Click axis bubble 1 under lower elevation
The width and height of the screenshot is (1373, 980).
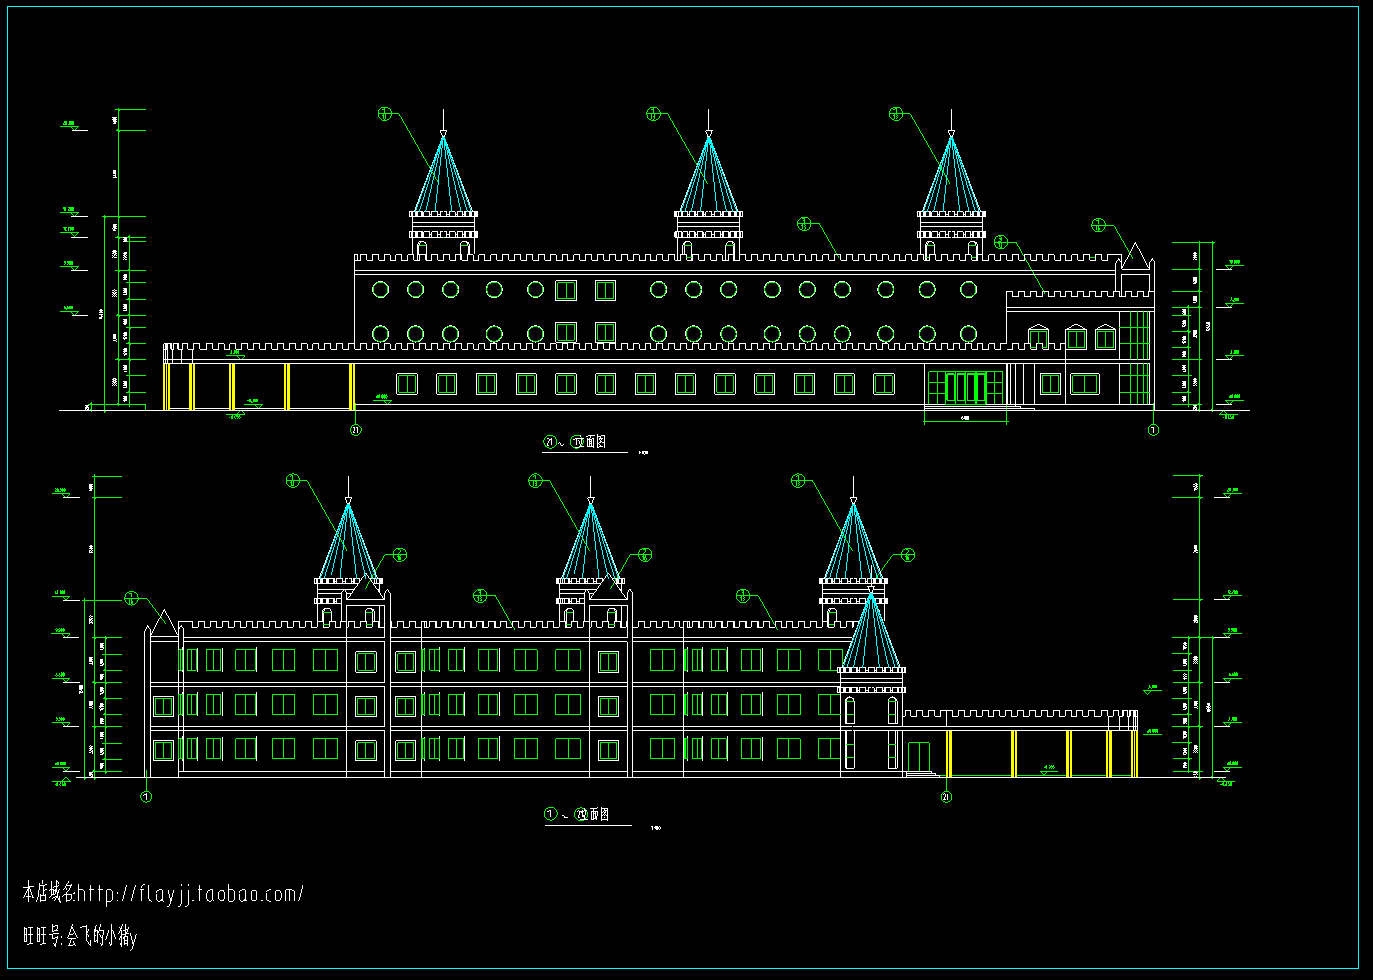coord(146,797)
